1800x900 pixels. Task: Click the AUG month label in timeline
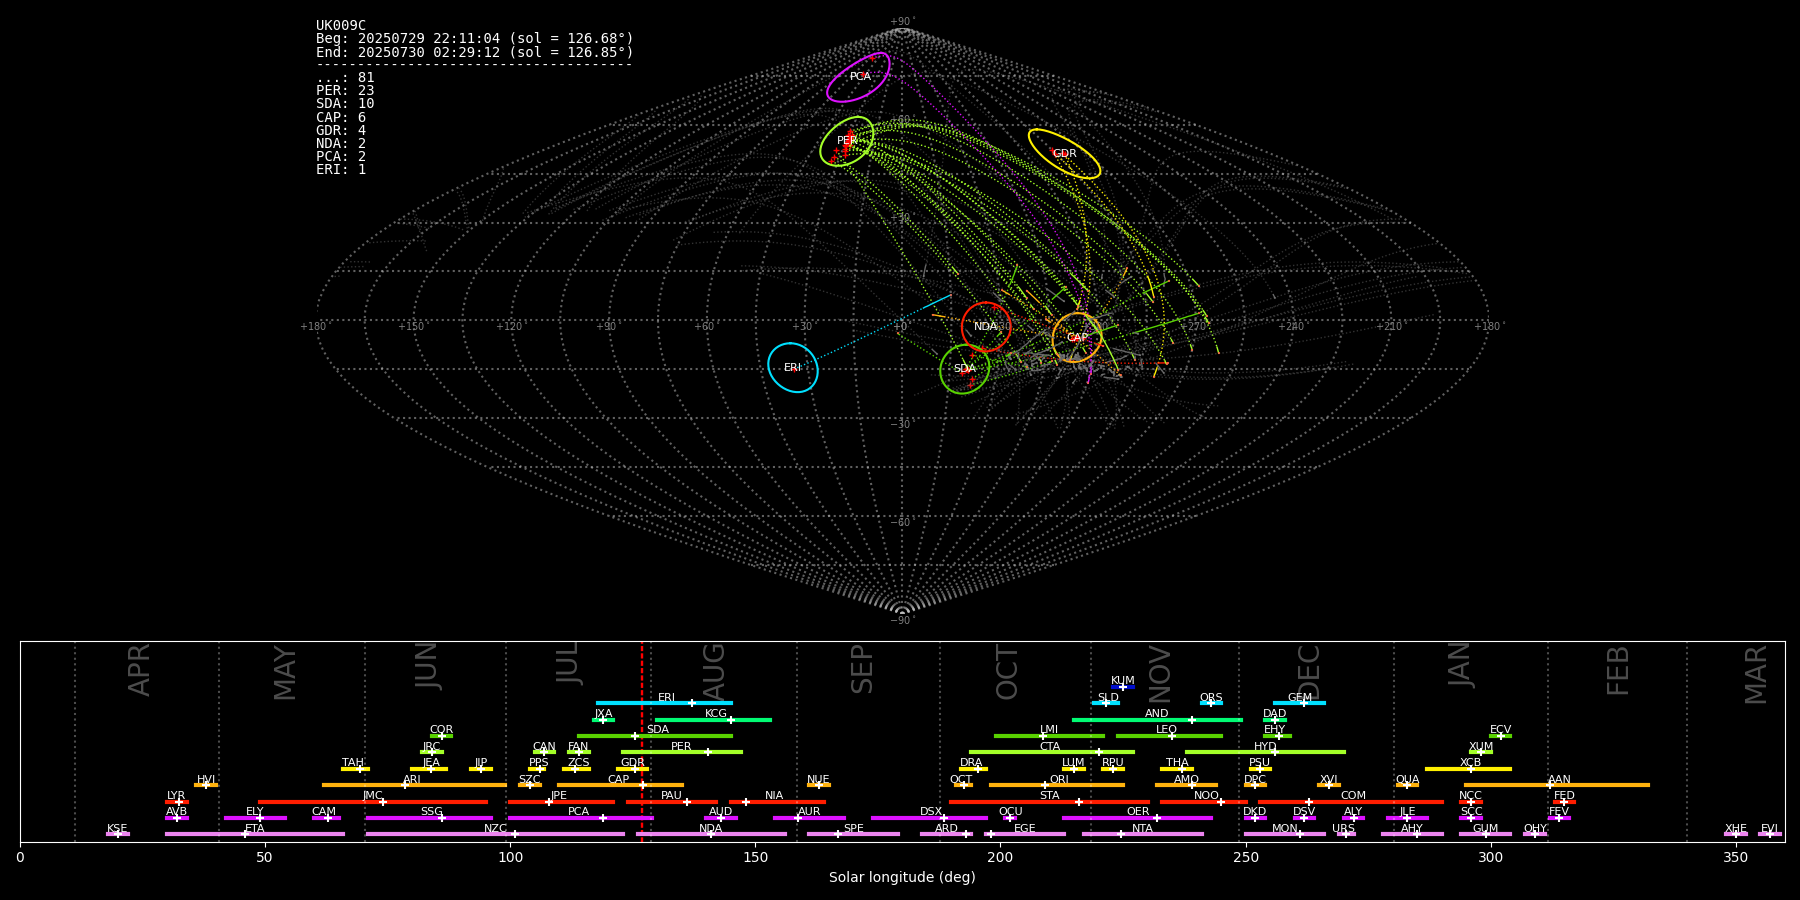click(714, 670)
